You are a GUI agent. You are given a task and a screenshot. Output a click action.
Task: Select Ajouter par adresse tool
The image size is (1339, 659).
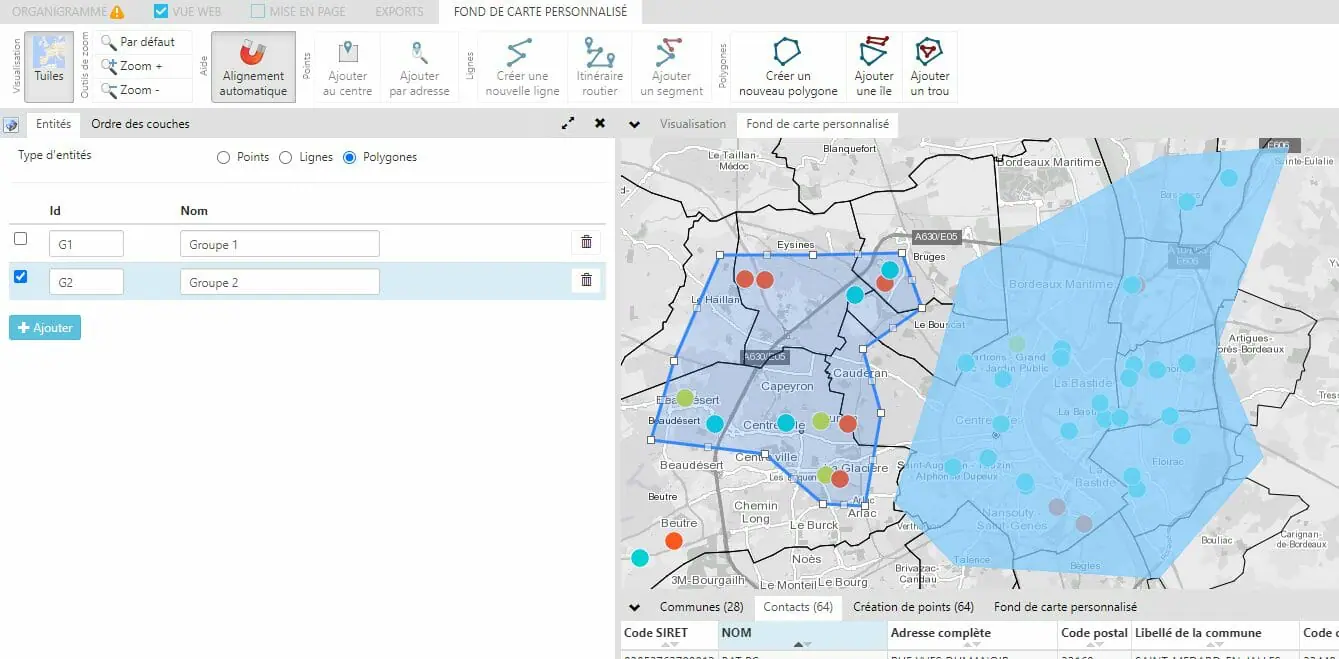coord(419,67)
